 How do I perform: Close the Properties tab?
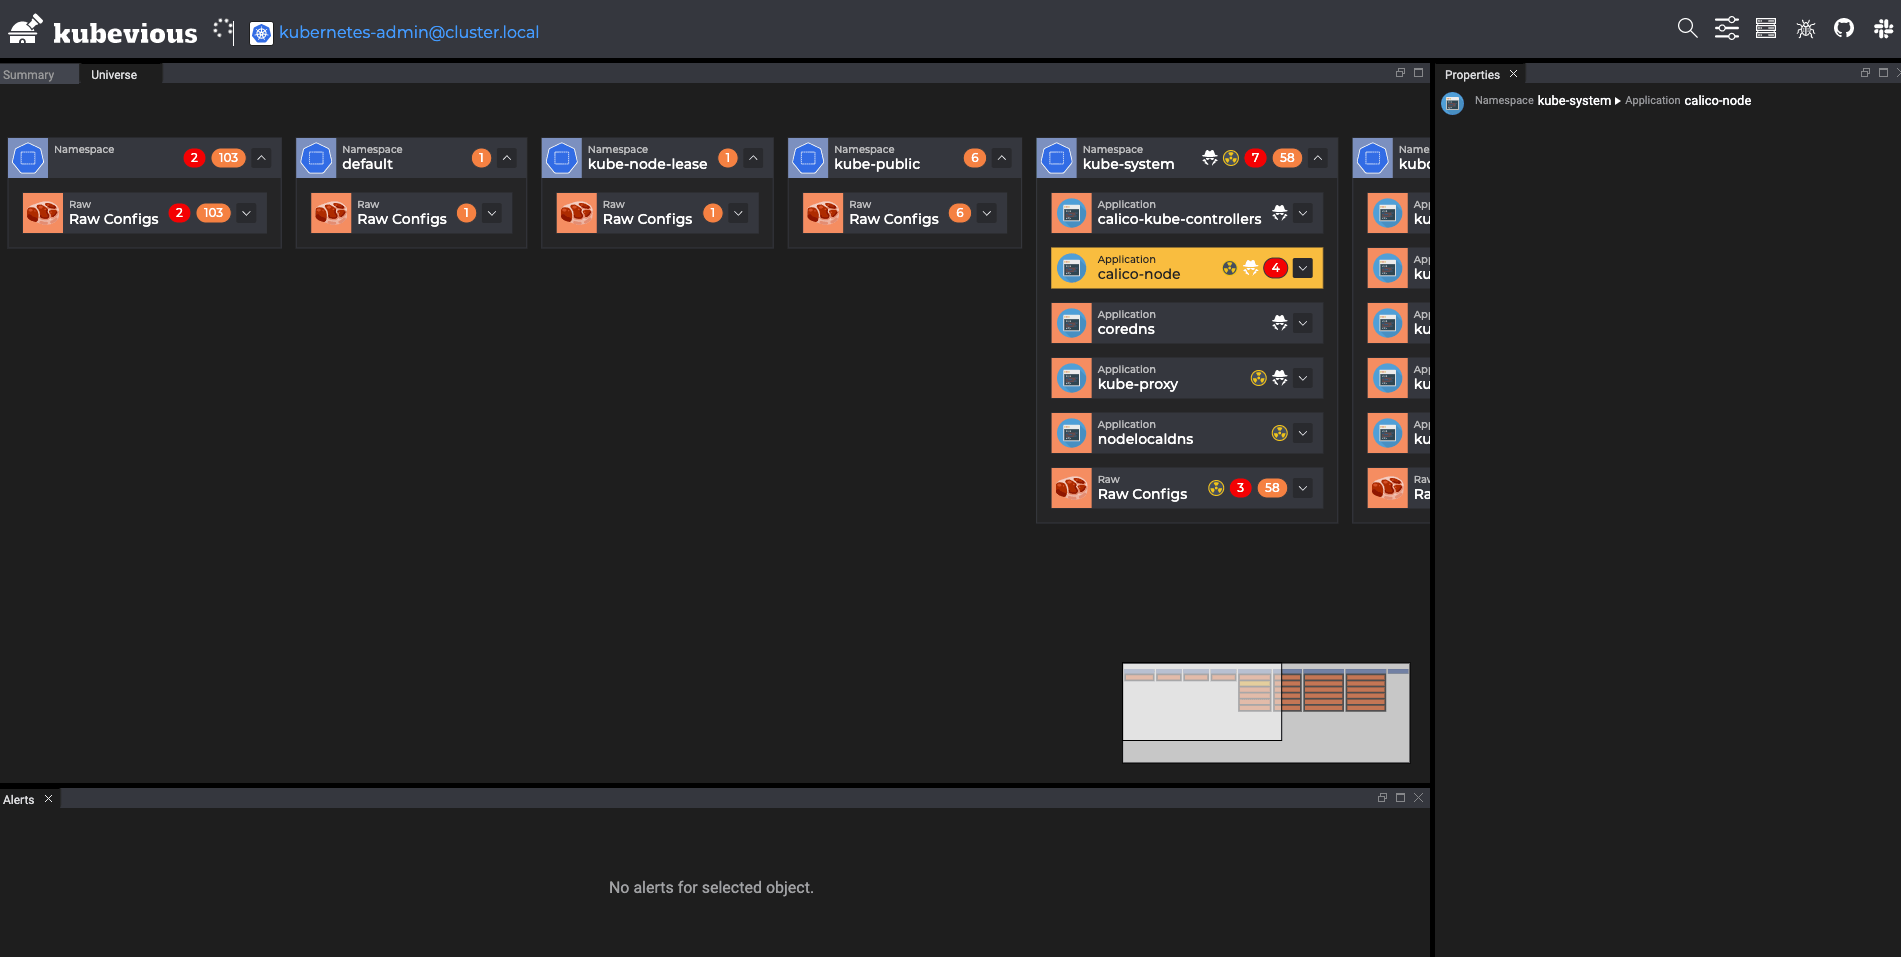click(1514, 74)
